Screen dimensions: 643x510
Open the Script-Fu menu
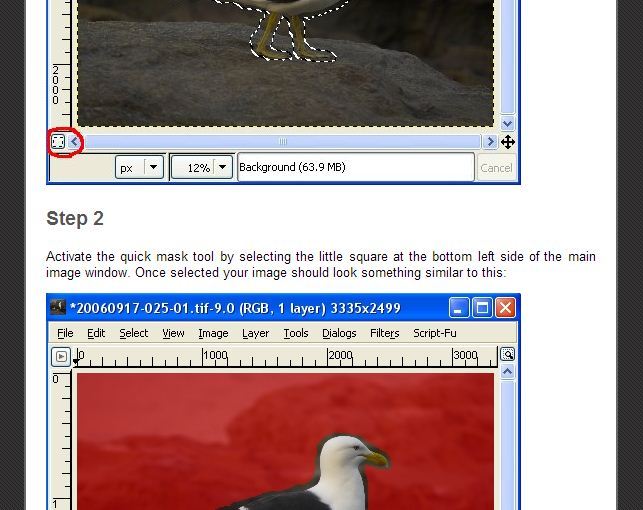[435, 333]
